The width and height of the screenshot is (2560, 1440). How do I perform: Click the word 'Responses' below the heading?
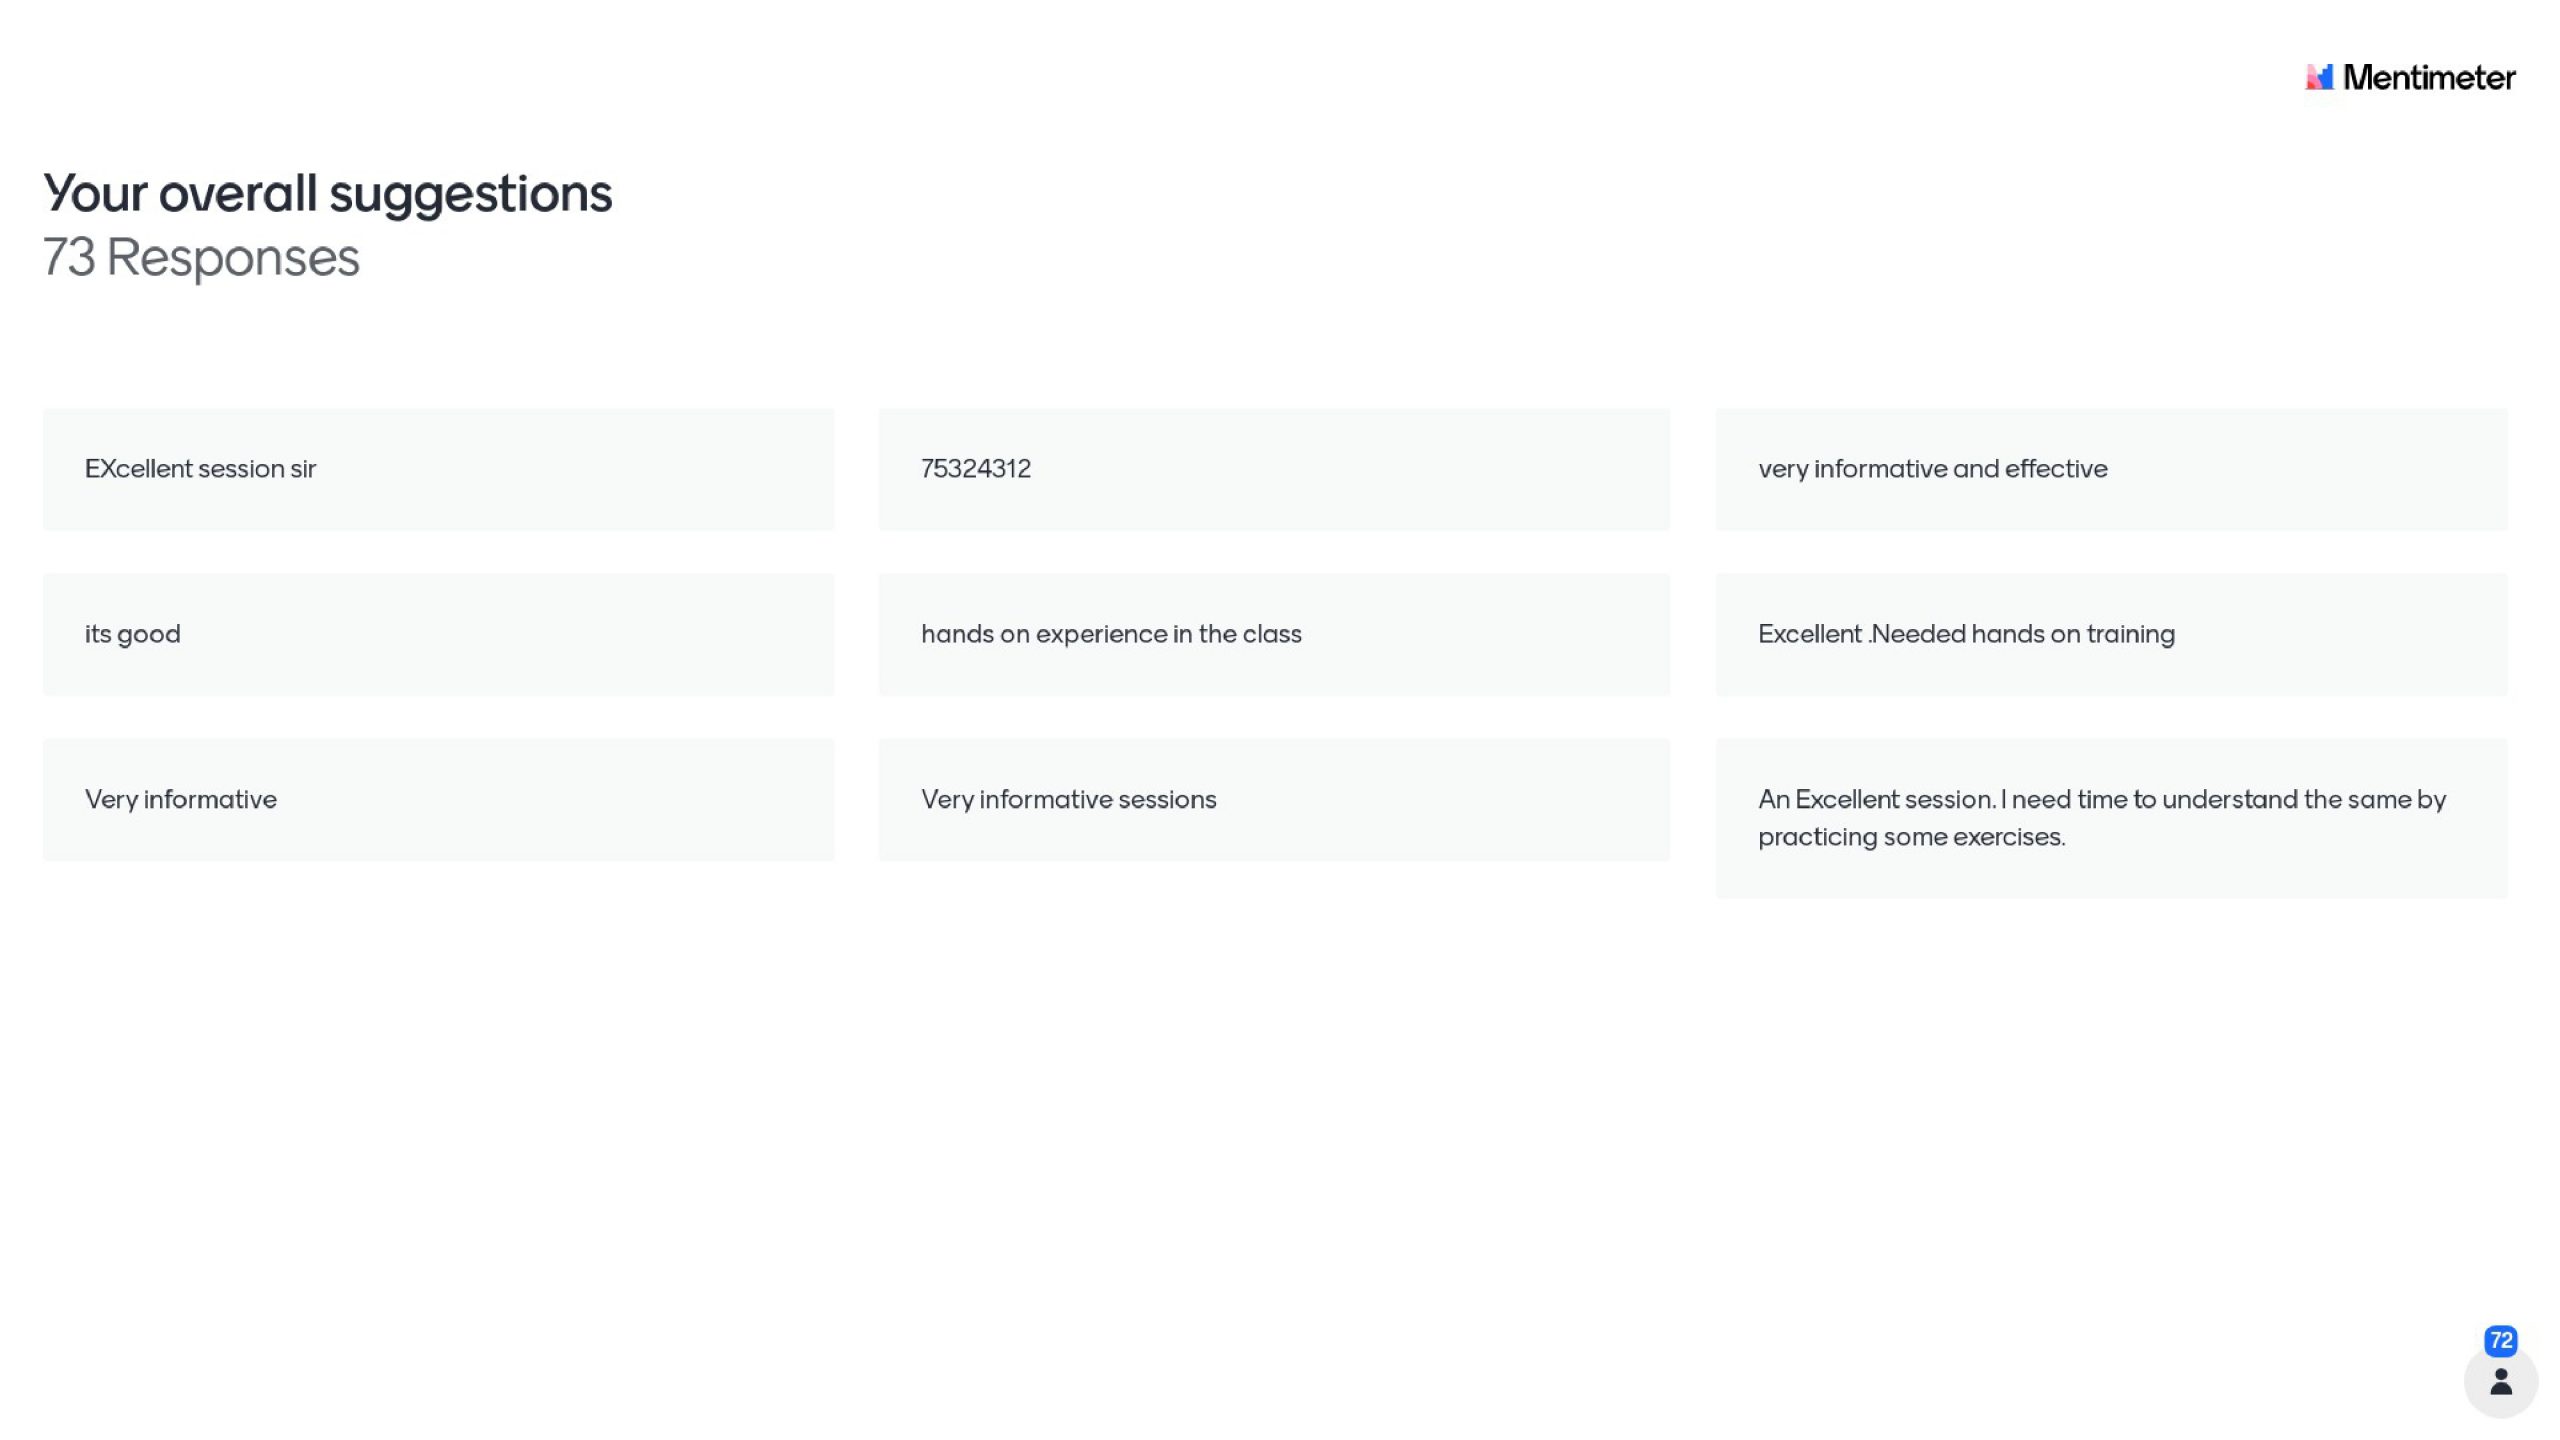[232, 257]
